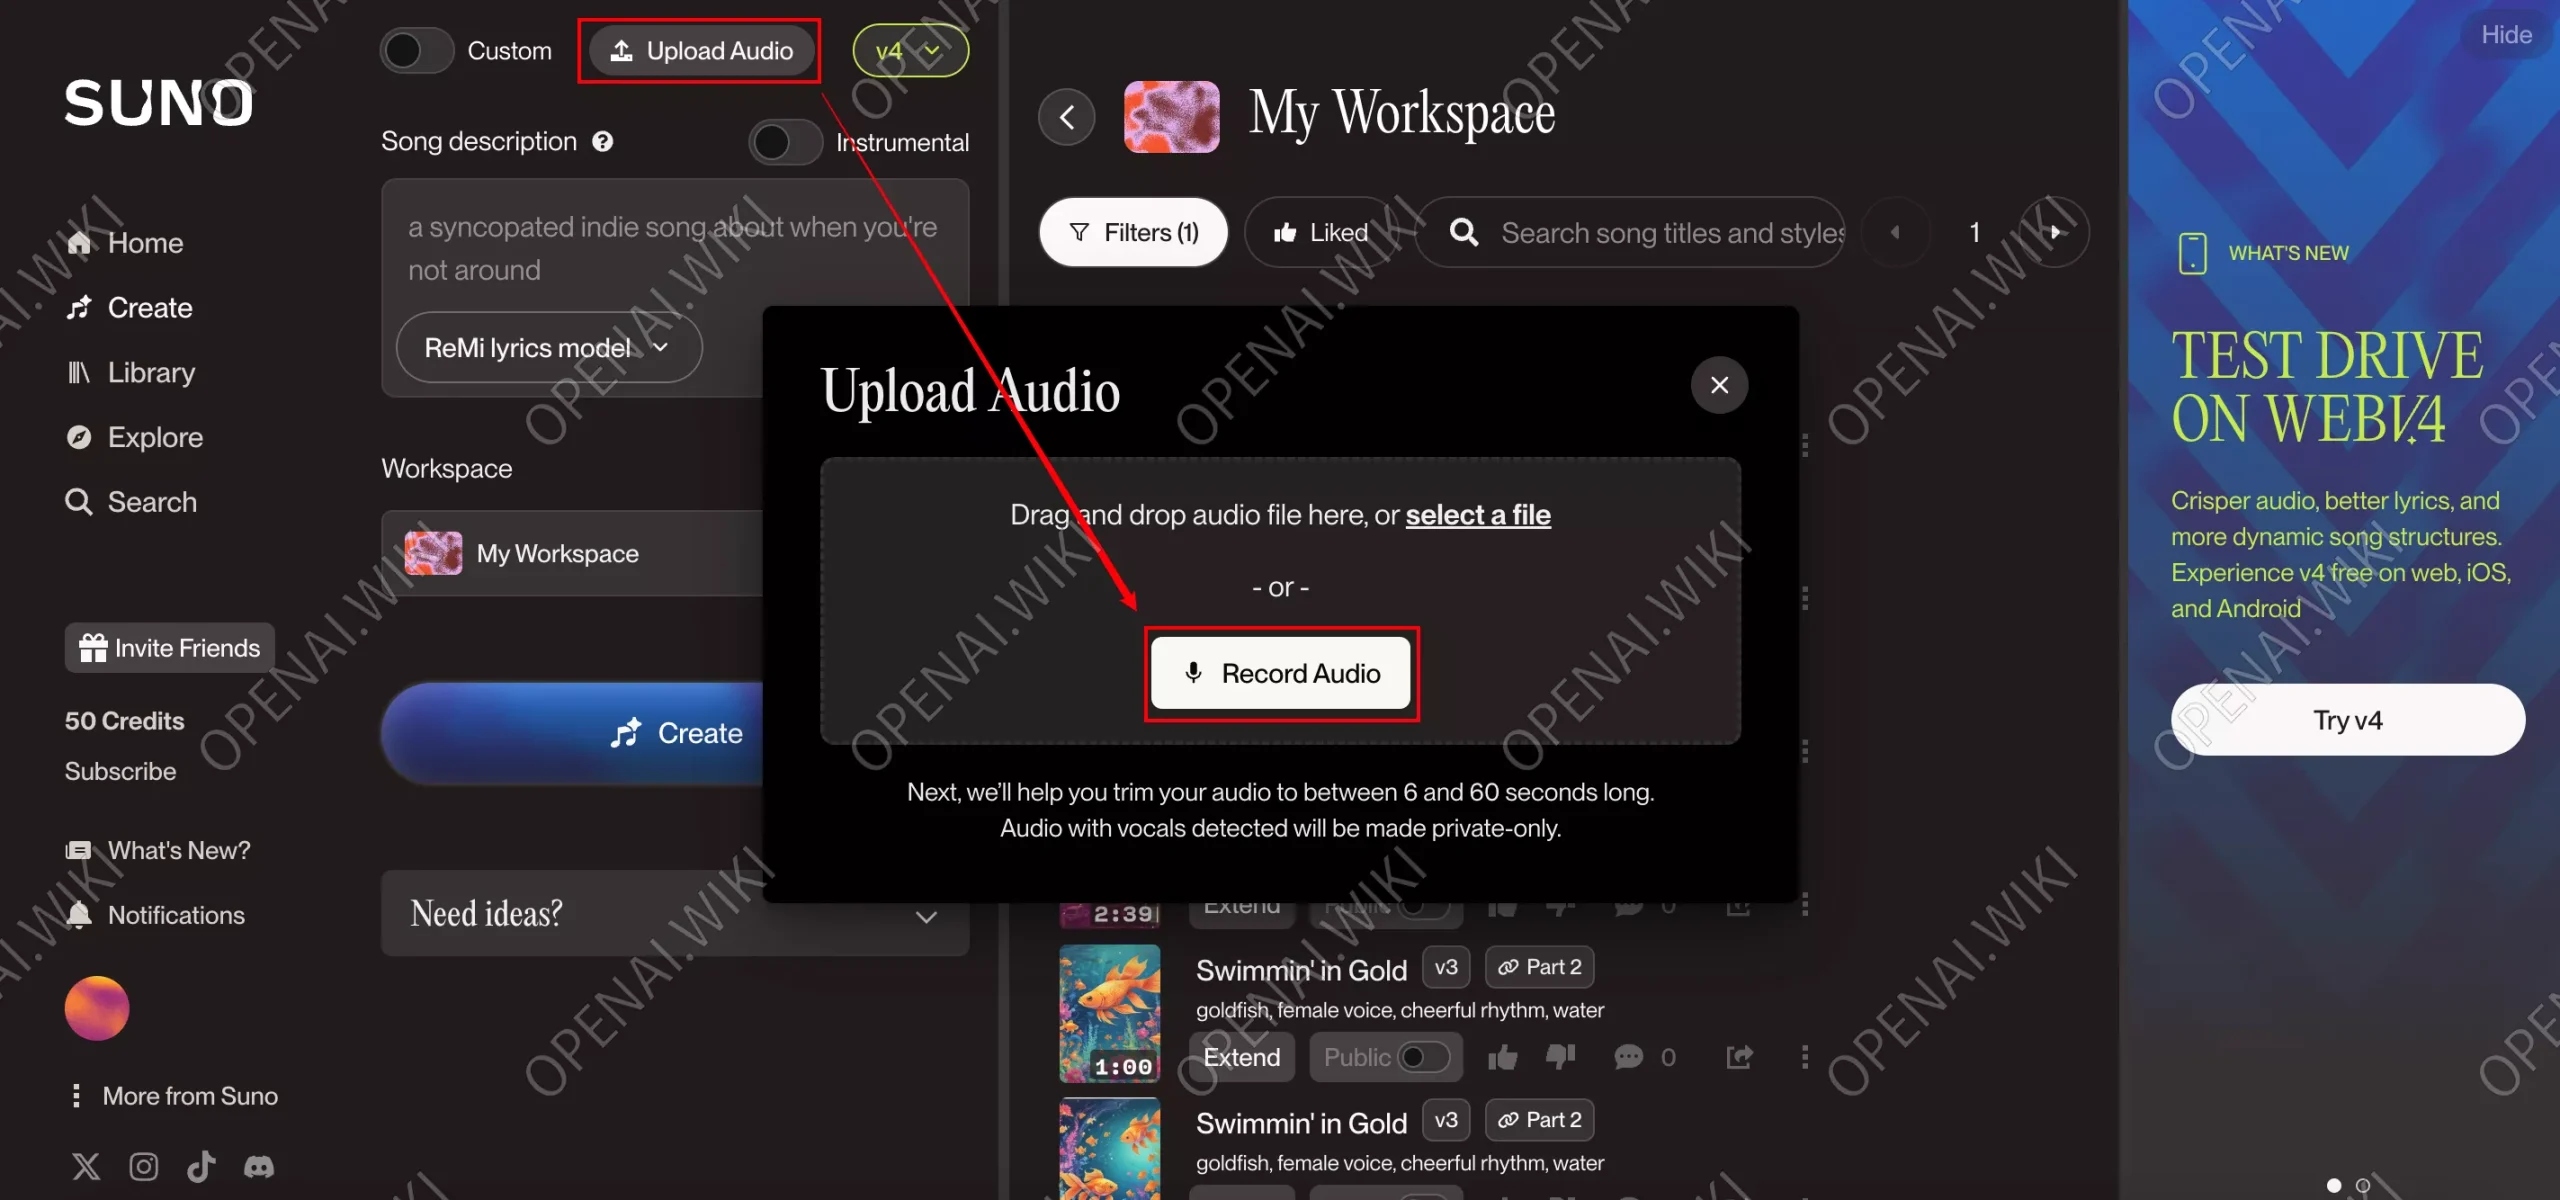Click the v3 badge on the 1:00 Swimmin' in Gold row

pyautogui.click(x=1446, y=967)
